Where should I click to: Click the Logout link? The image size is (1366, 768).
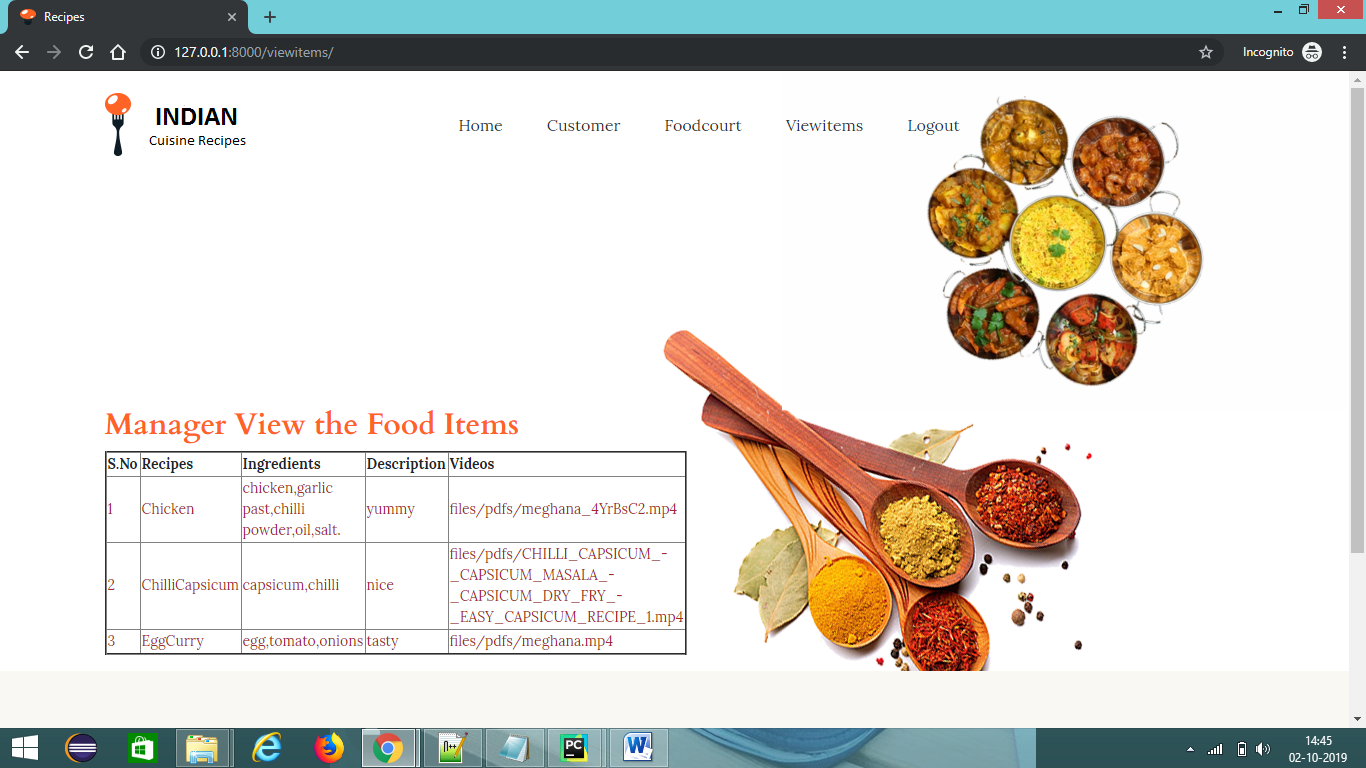[933, 126]
